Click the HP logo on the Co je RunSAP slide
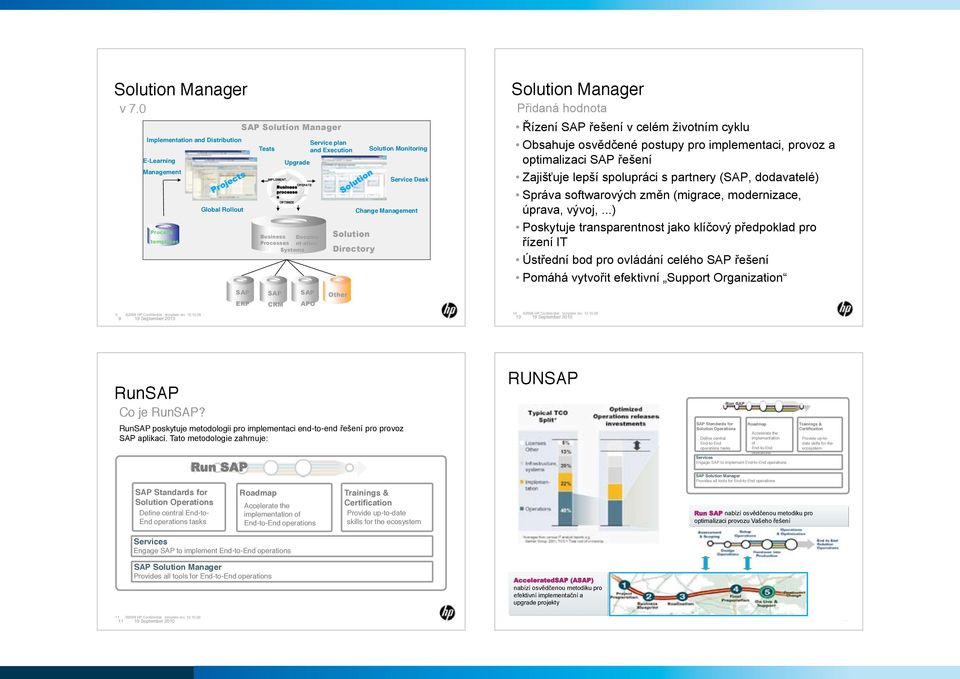 448,612
